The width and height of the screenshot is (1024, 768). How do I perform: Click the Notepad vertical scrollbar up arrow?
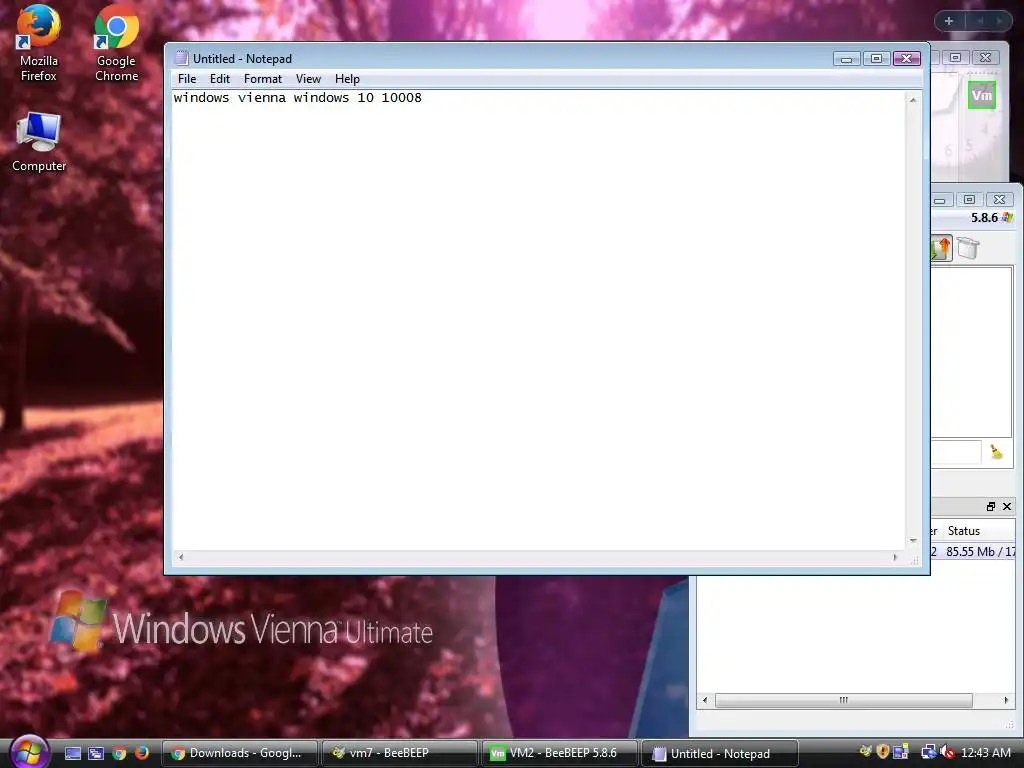click(913, 99)
